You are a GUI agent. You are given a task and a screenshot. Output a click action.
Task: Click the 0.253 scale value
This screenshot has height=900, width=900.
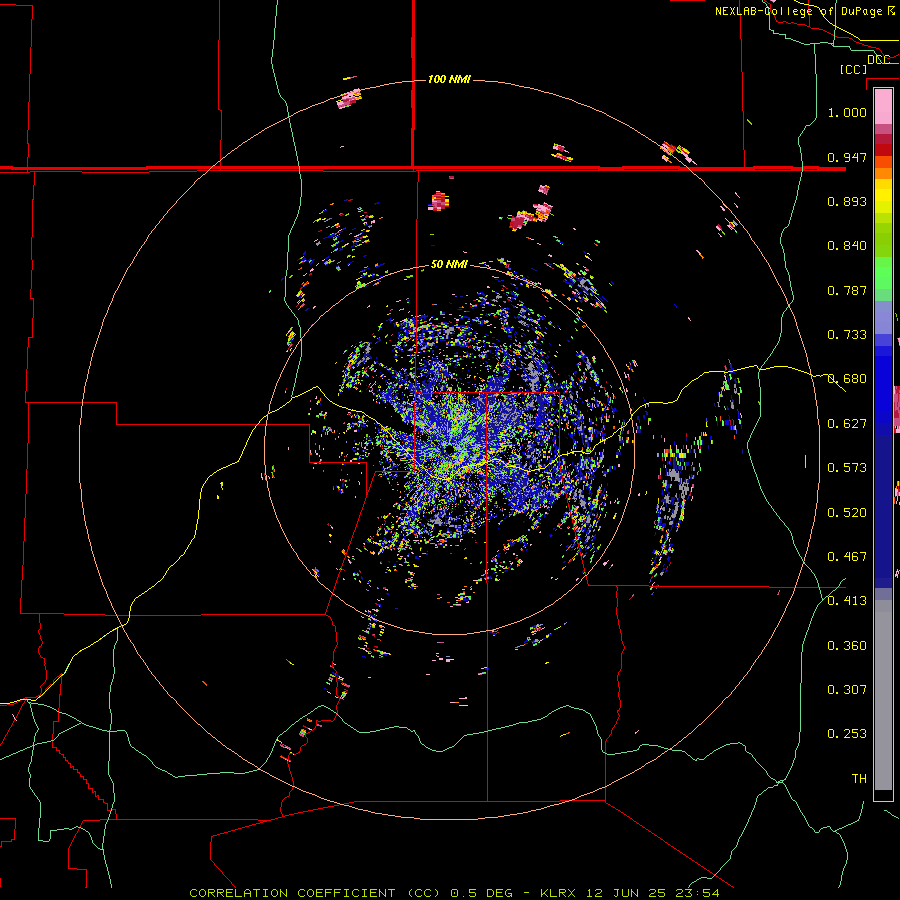847,734
